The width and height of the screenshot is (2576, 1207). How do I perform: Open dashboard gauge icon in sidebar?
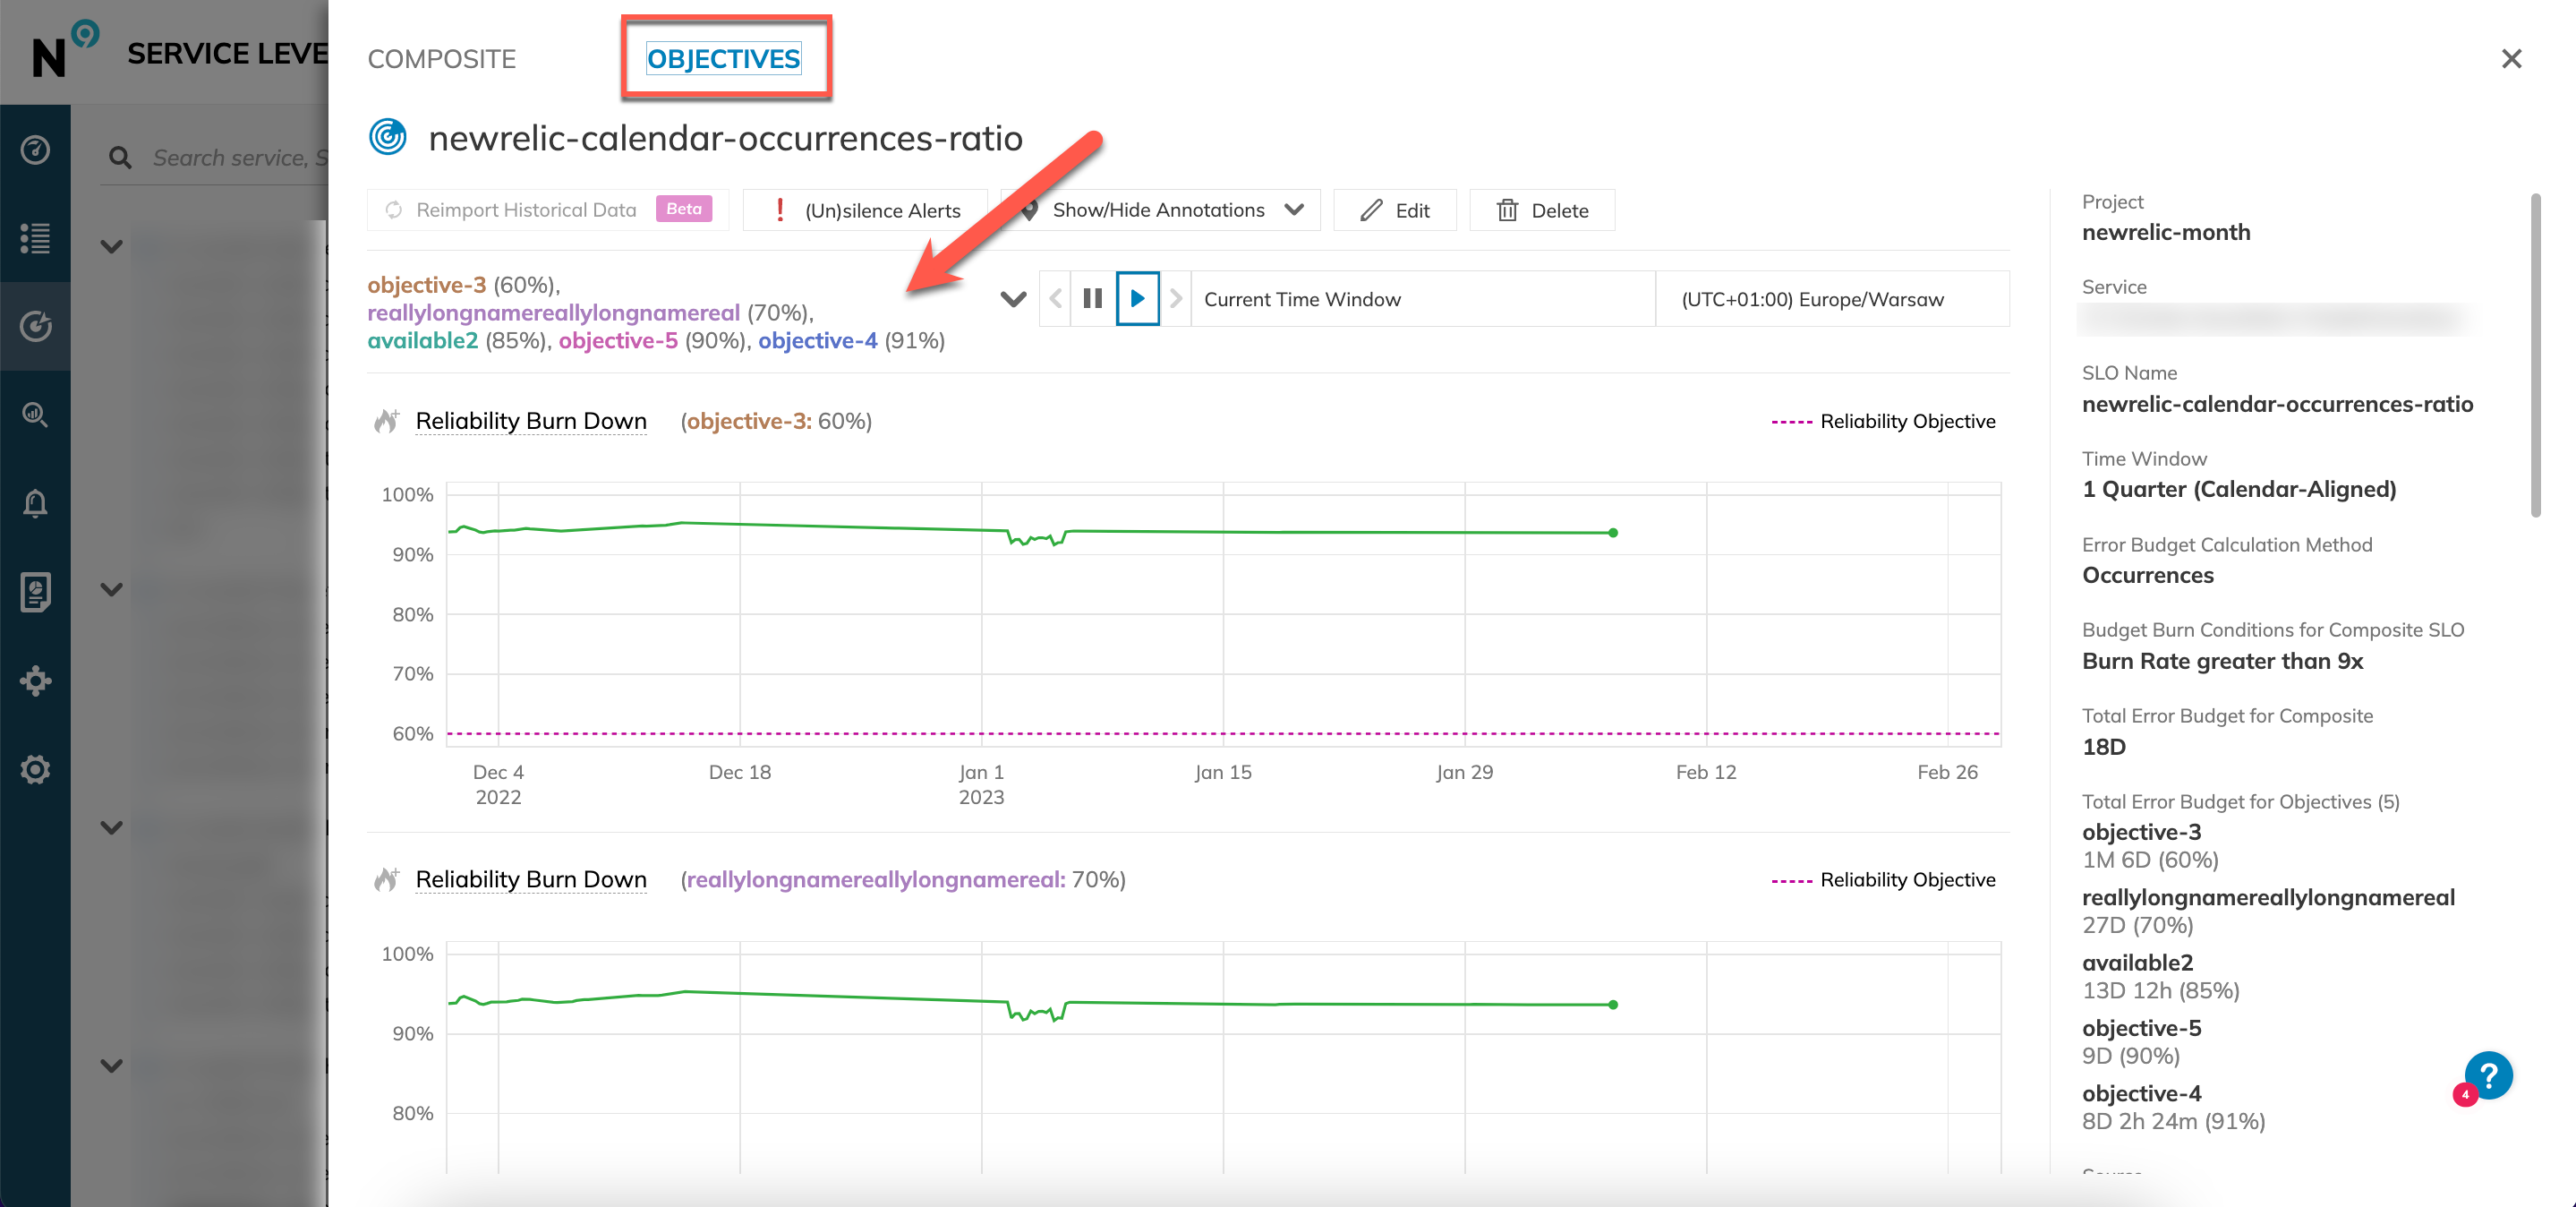tap(35, 150)
